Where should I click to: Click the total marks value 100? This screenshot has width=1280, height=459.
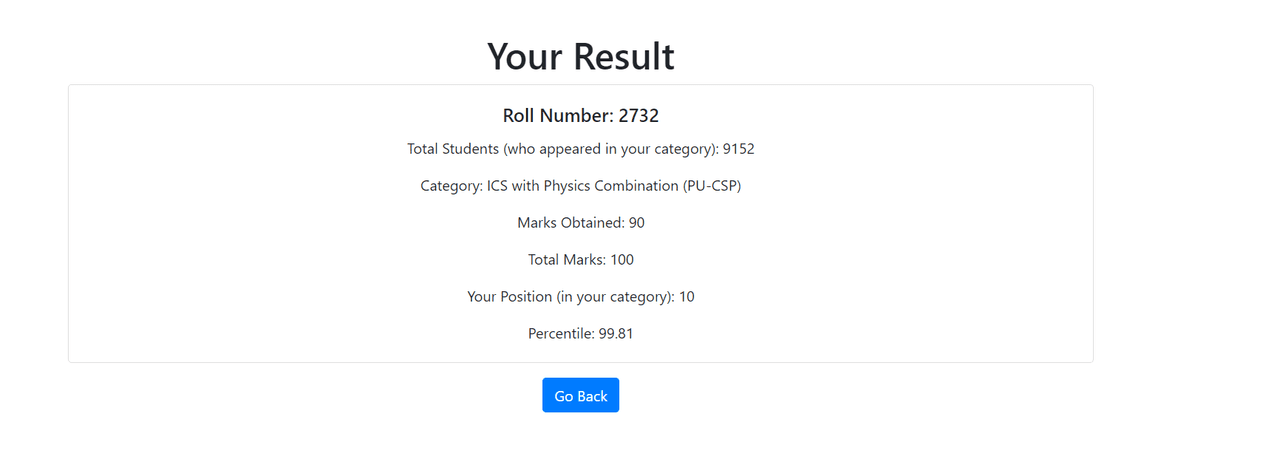pyautogui.click(x=622, y=260)
